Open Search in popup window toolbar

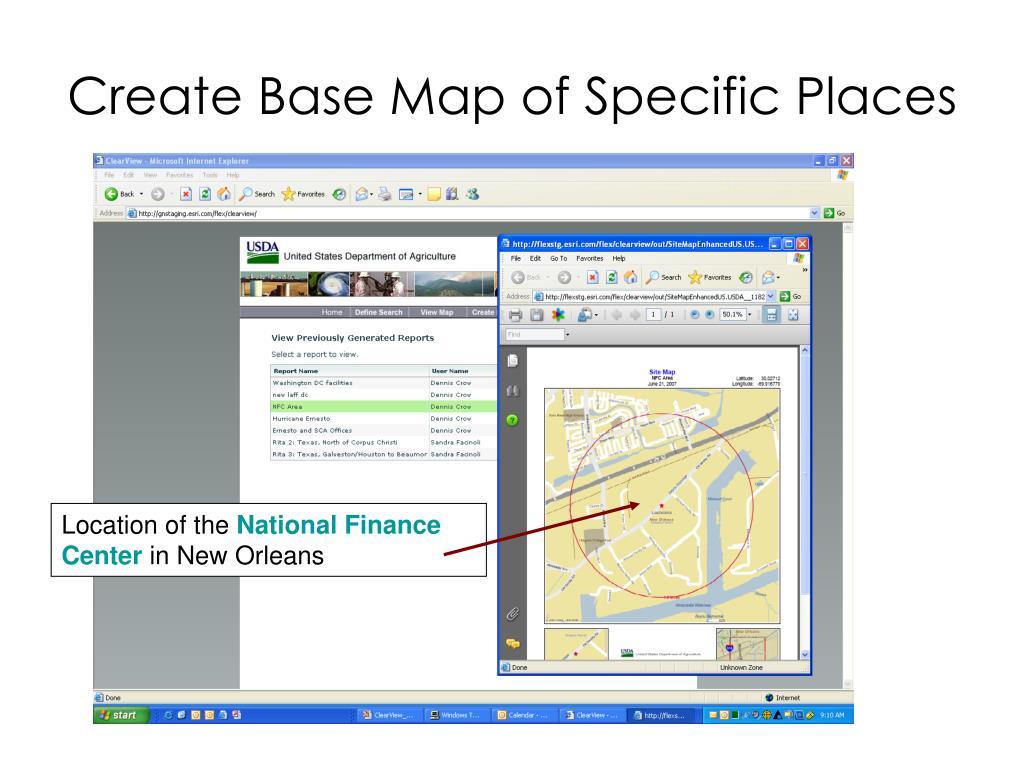click(664, 278)
